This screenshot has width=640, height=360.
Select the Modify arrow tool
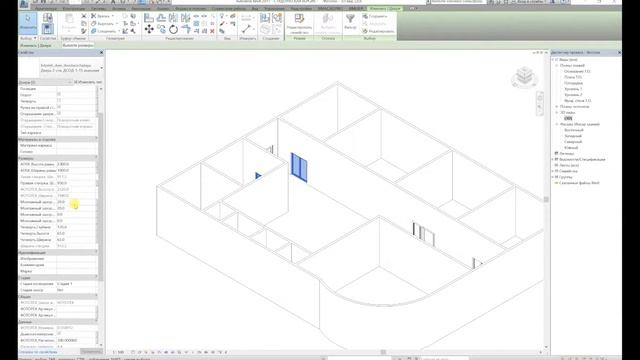28,23
